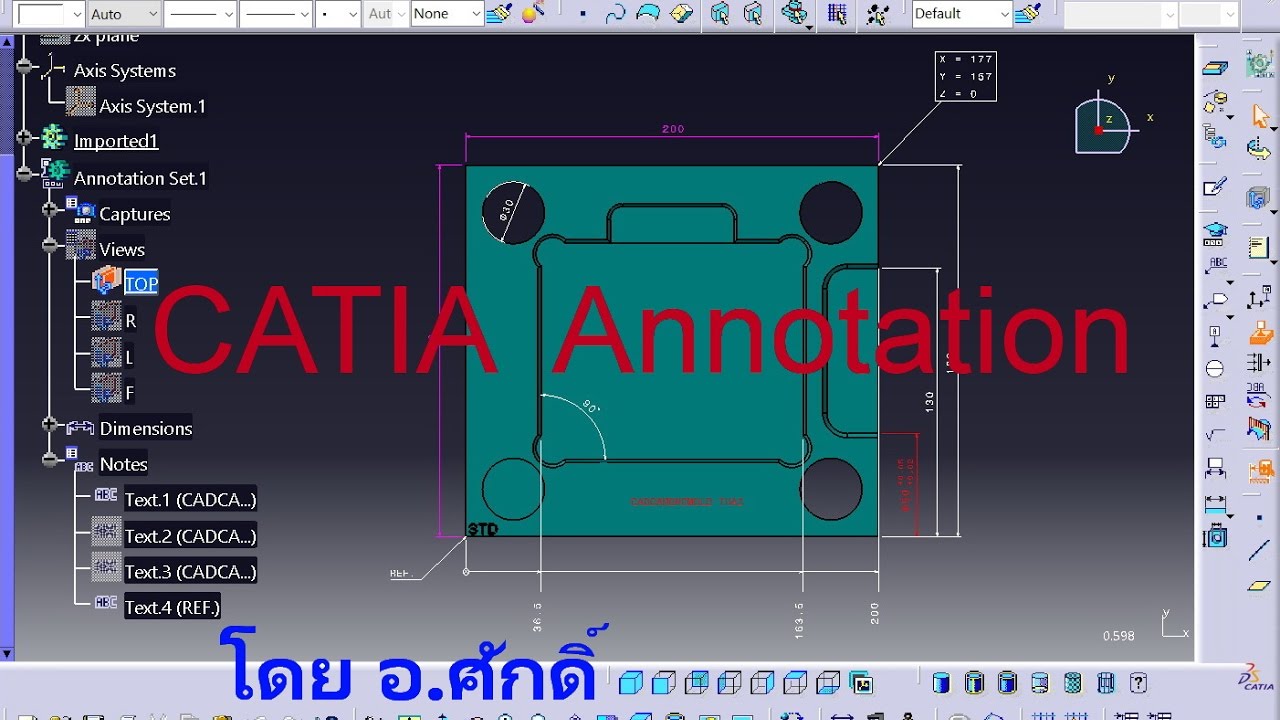Viewport: 1280px width, 720px height.
Task: Select Text.1 (CADCA...) note
Action: coord(190,499)
